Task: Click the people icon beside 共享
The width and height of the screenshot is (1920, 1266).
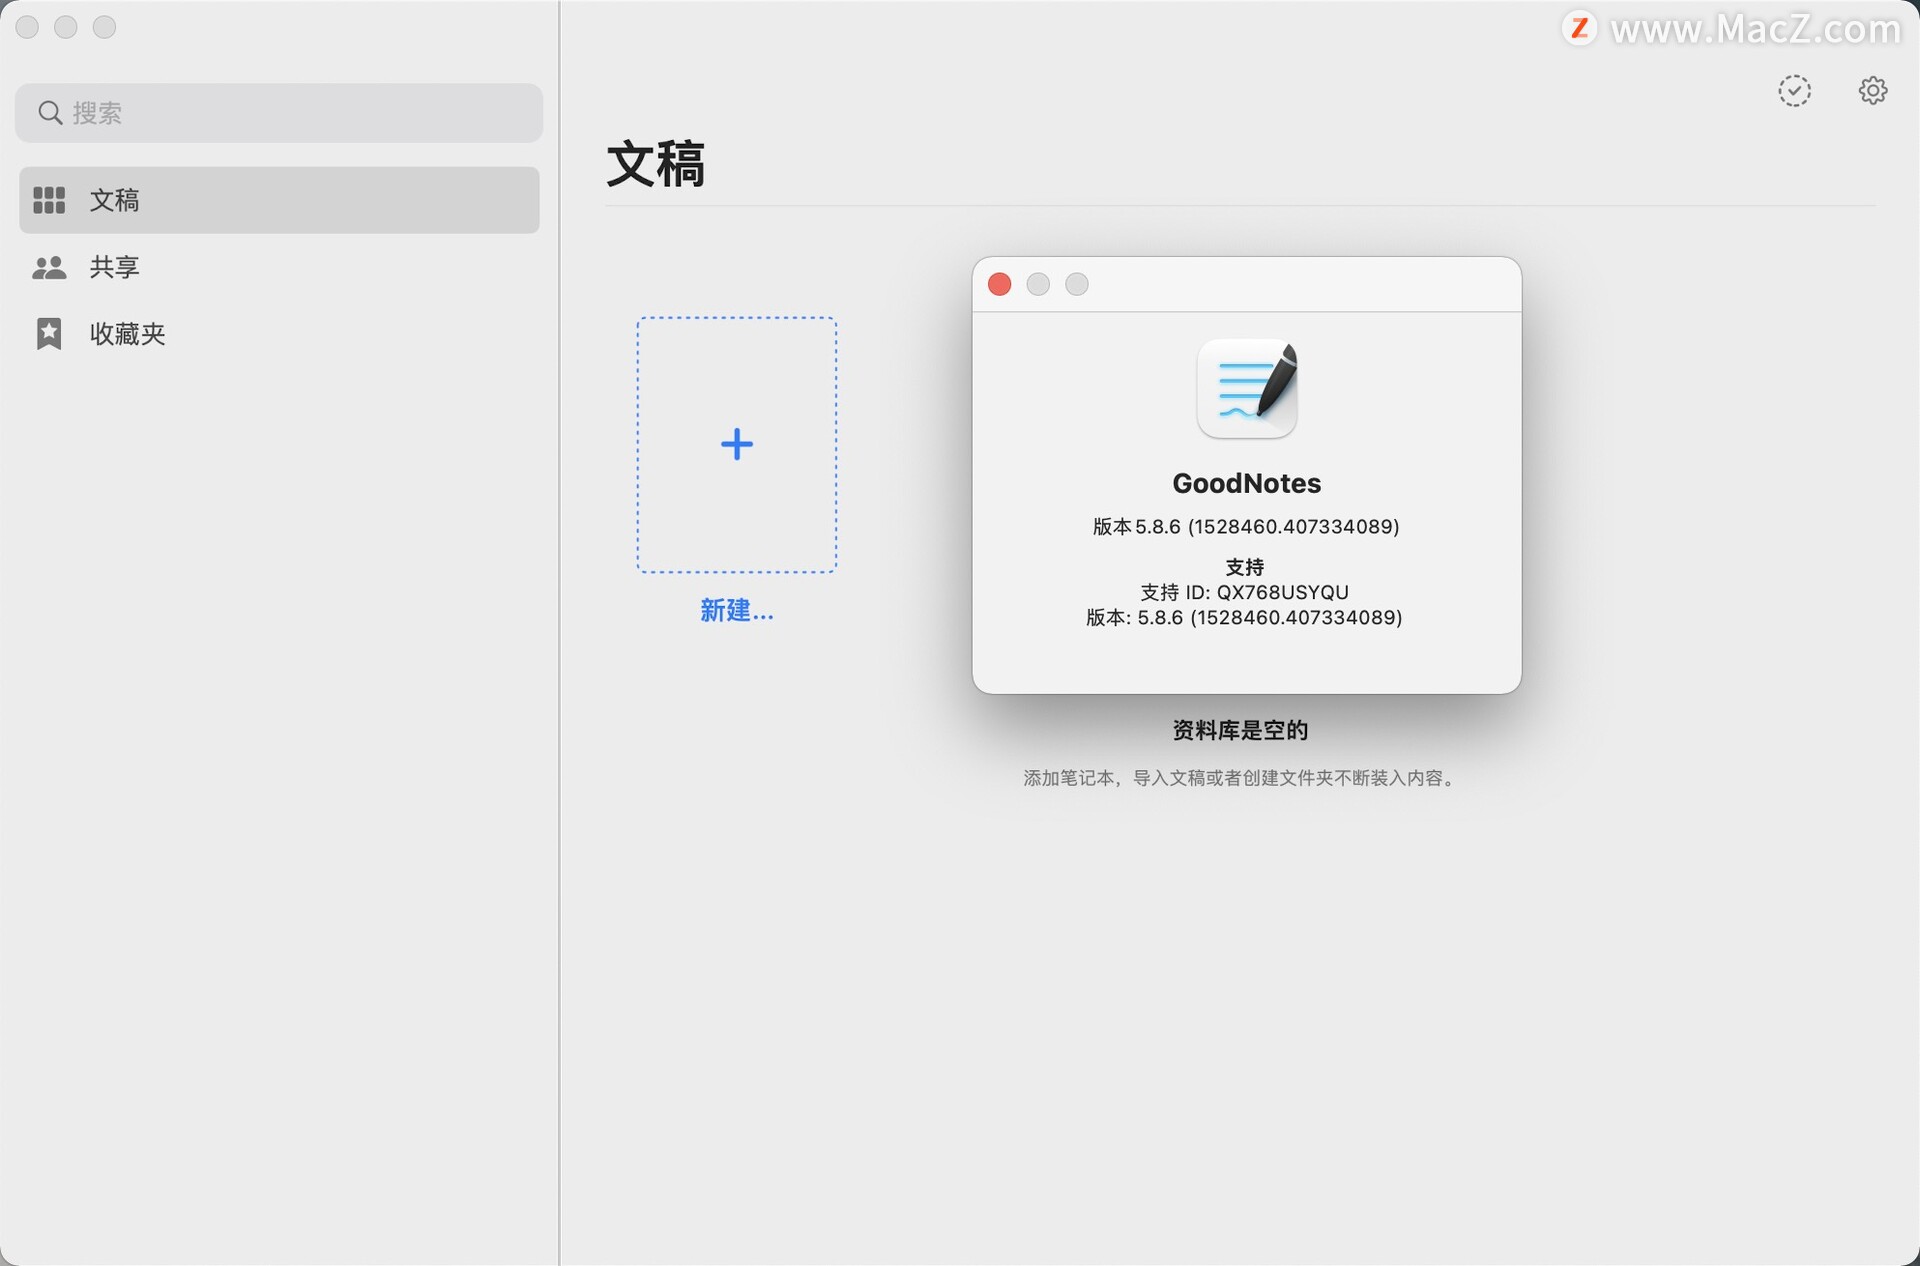Action: point(49,267)
